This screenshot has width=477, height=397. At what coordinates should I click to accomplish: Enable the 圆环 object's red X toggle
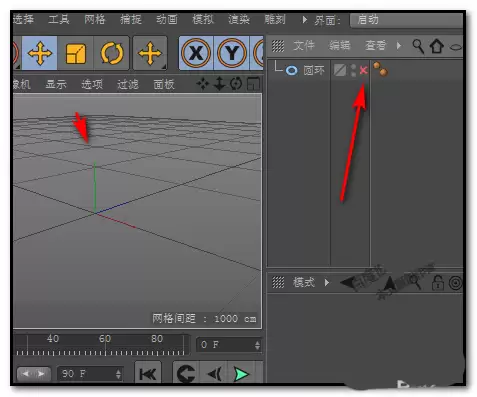click(363, 70)
